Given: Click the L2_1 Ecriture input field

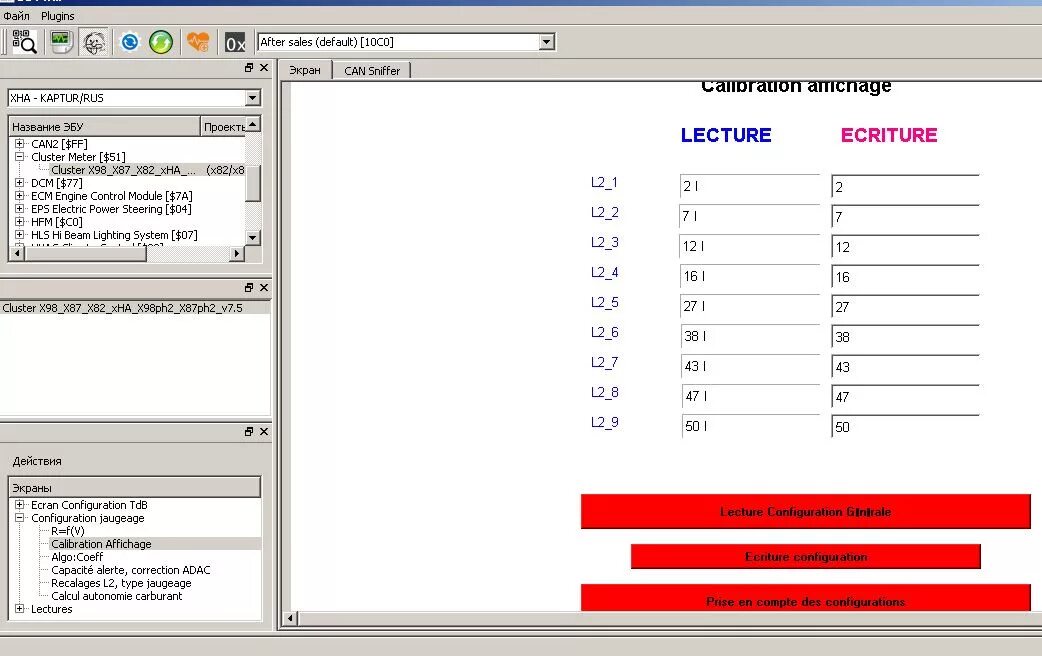Looking at the screenshot, I should tap(905, 187).
